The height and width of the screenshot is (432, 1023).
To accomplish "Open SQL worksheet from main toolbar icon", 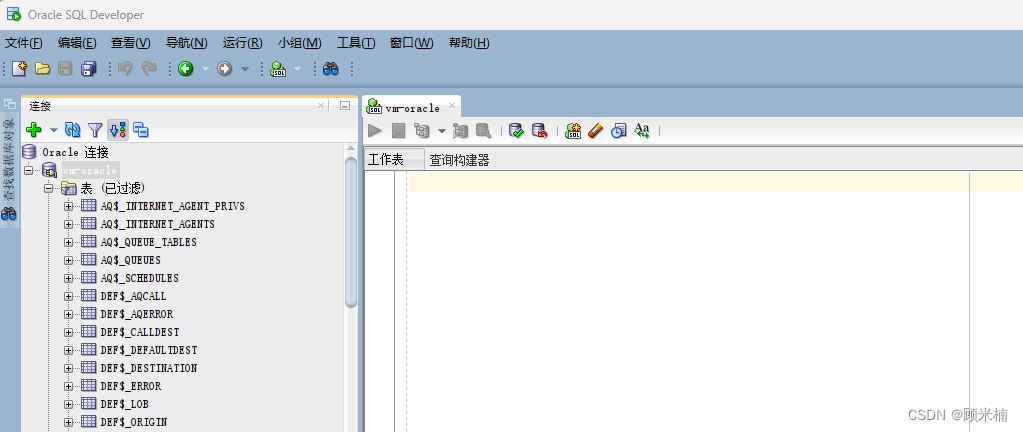I will (279, 69).
